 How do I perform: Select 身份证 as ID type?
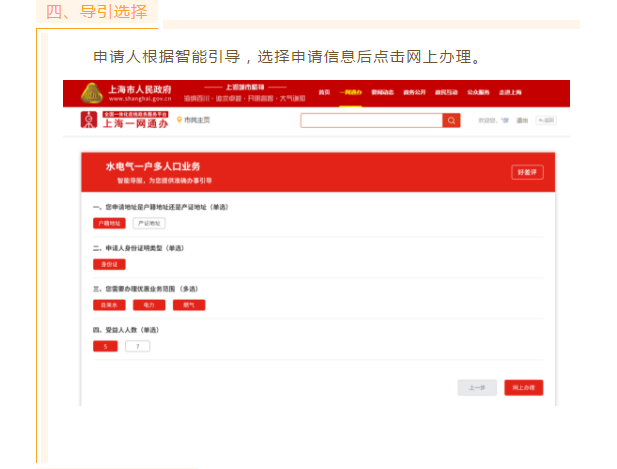[107, 264]
